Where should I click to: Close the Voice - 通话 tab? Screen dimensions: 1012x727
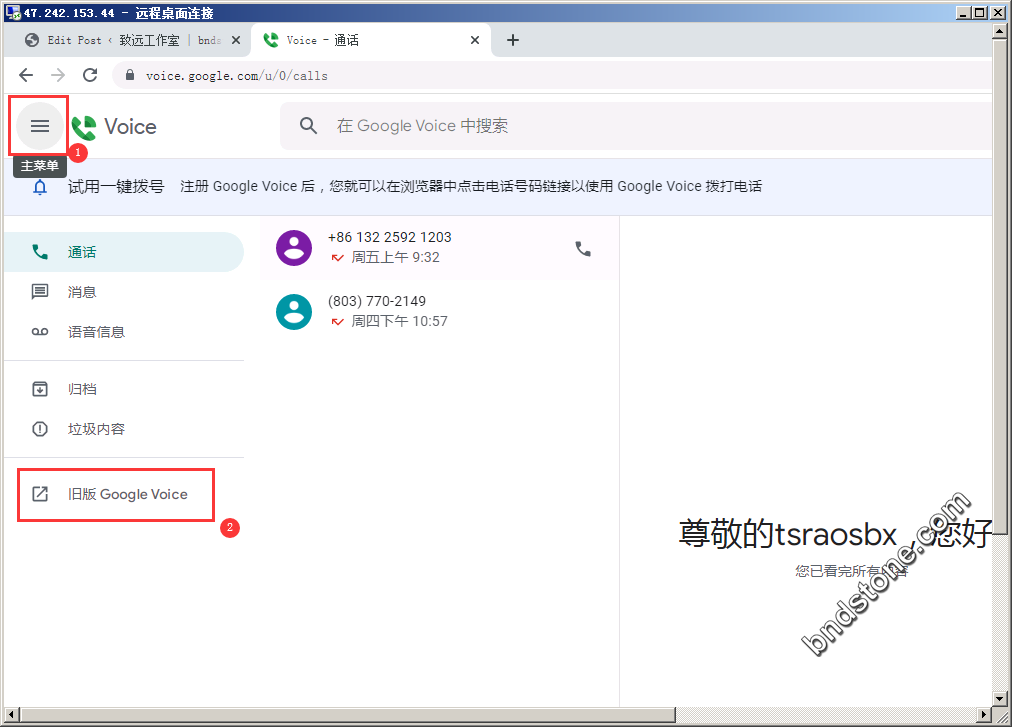(475, 40)
